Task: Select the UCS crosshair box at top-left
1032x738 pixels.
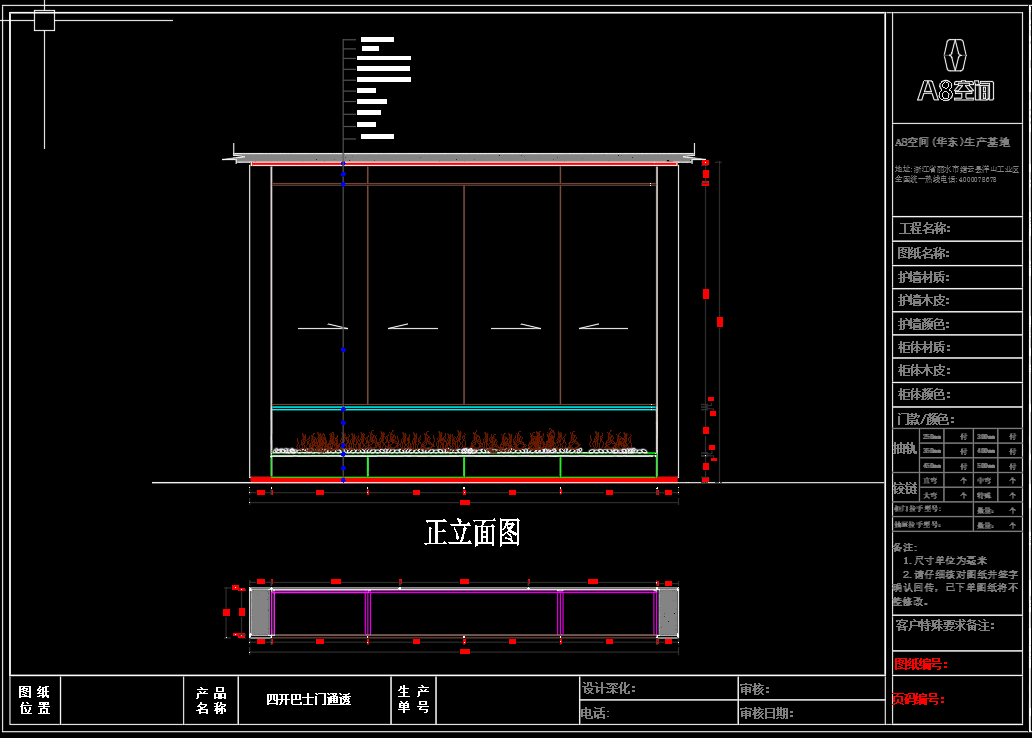Action: 44,20
